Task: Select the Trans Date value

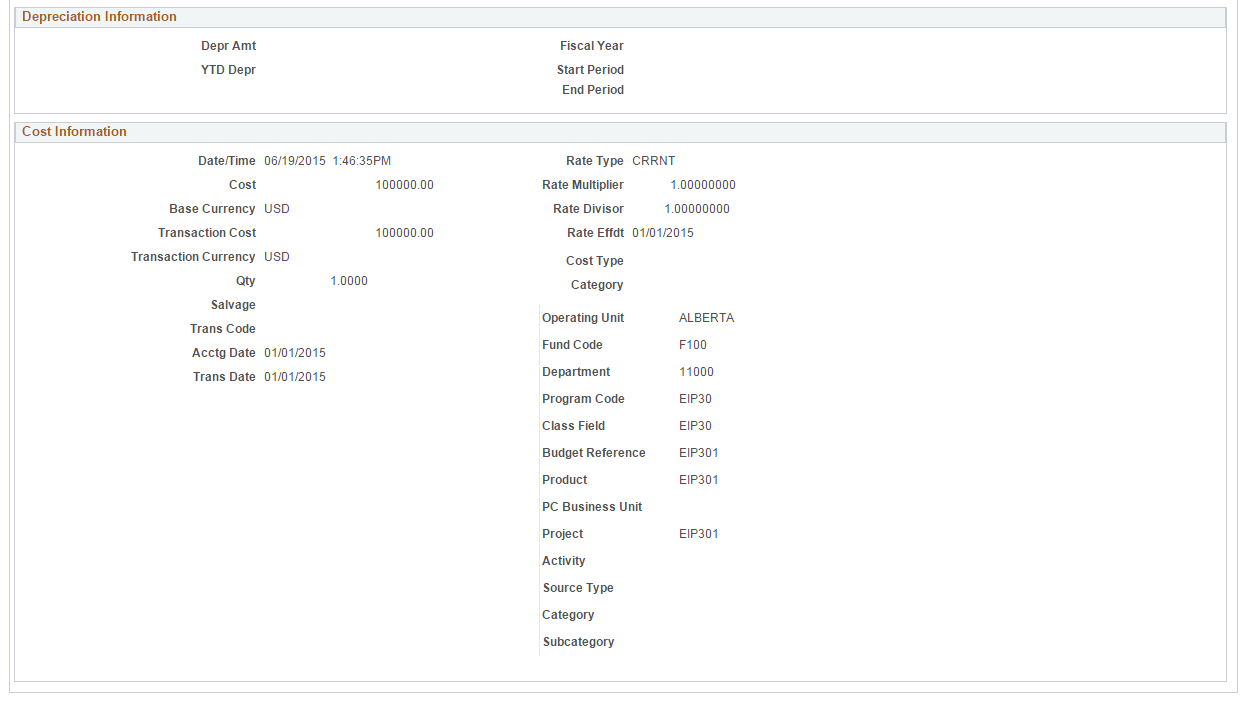Action: coord(294,376)
